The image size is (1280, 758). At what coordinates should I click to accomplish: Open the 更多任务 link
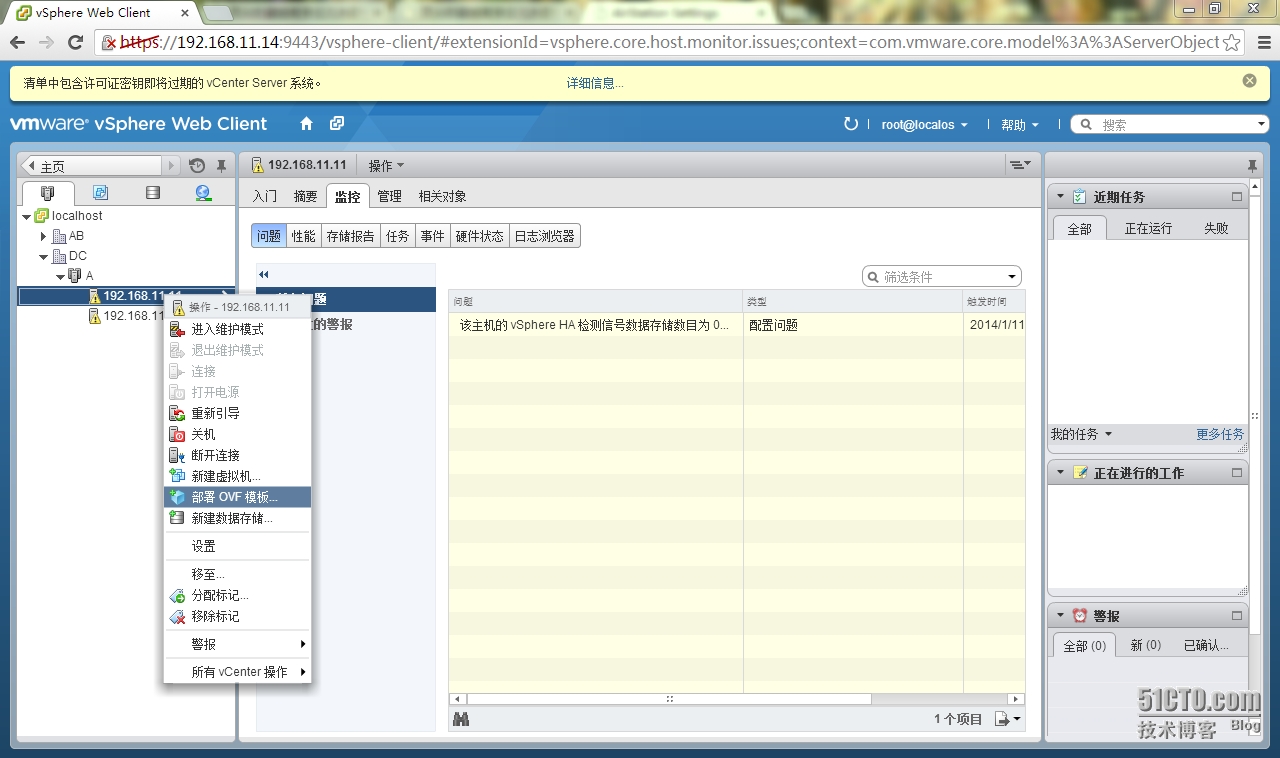click(1220, 434)
